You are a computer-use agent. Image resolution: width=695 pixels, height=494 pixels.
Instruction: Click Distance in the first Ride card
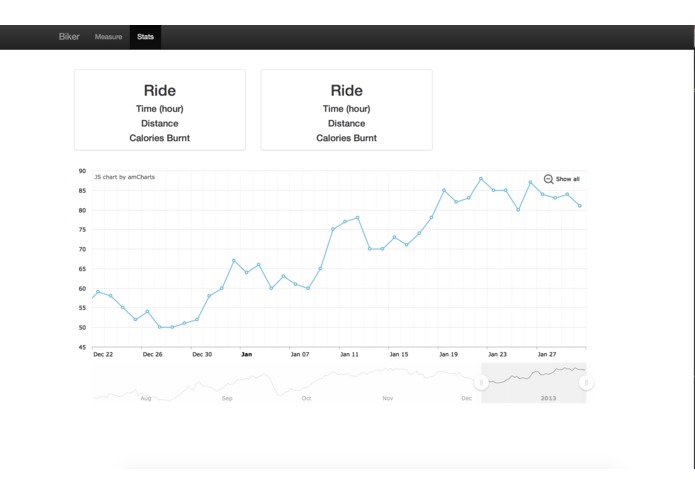160,123
